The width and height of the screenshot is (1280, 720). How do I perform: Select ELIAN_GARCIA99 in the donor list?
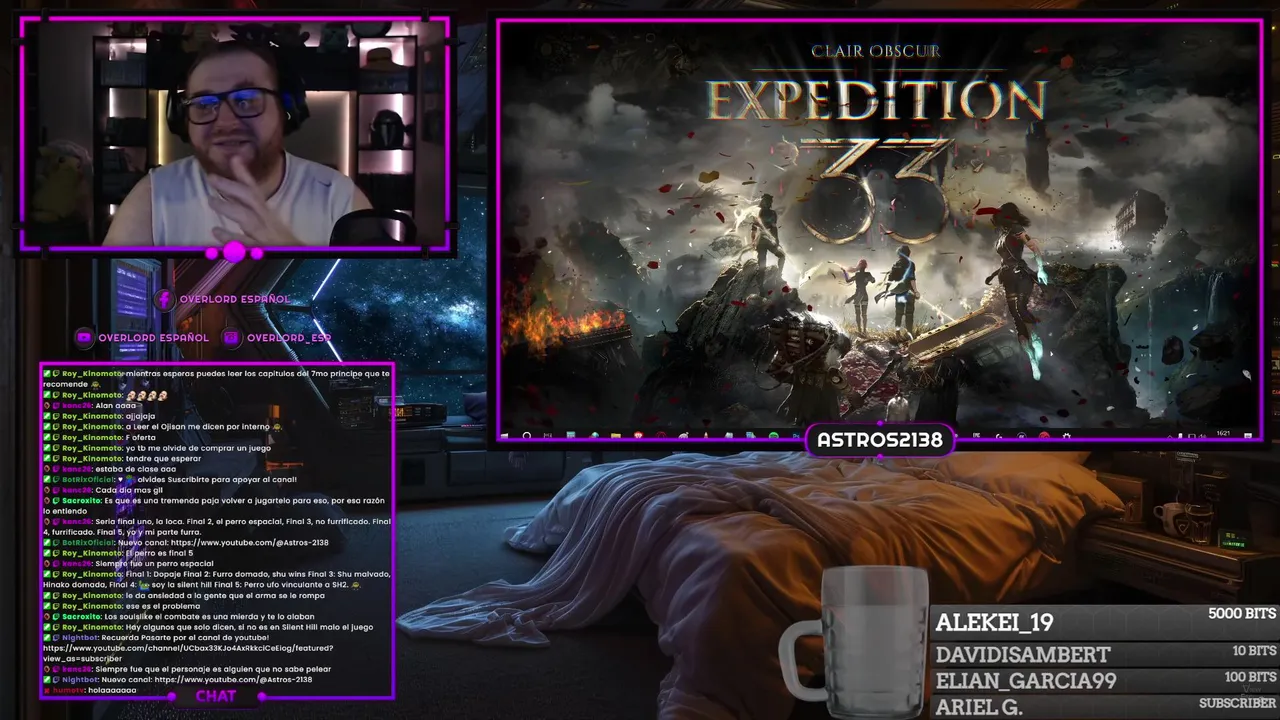pyautogui.click(x=1026, y=681)
